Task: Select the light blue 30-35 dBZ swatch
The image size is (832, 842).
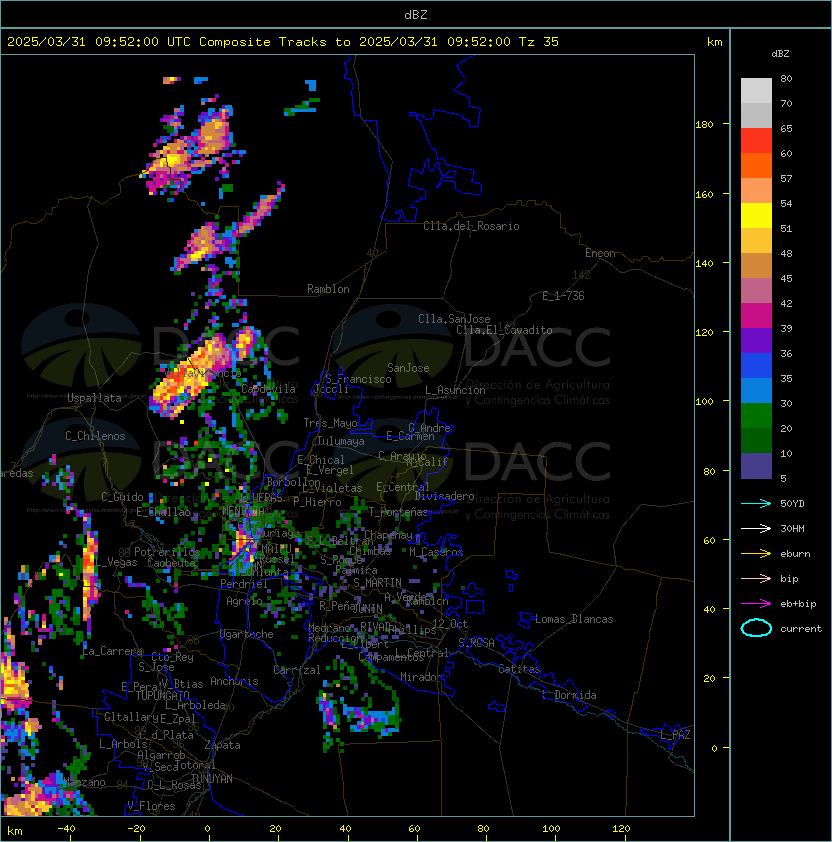Action: [756, 390]
